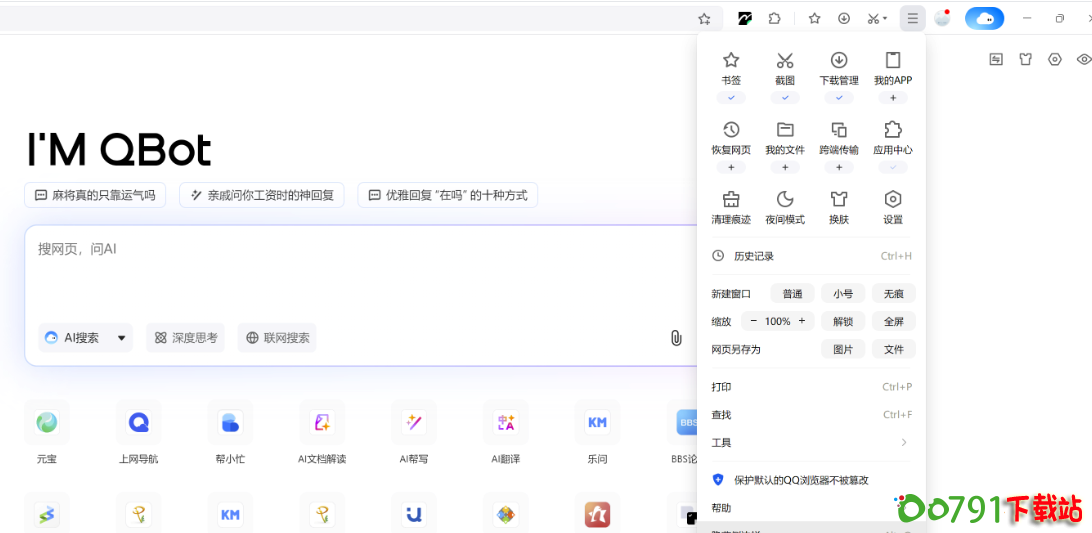Increase zoom with the plus button
This screenshot has height=533, width=1092.
pos(802,321)
